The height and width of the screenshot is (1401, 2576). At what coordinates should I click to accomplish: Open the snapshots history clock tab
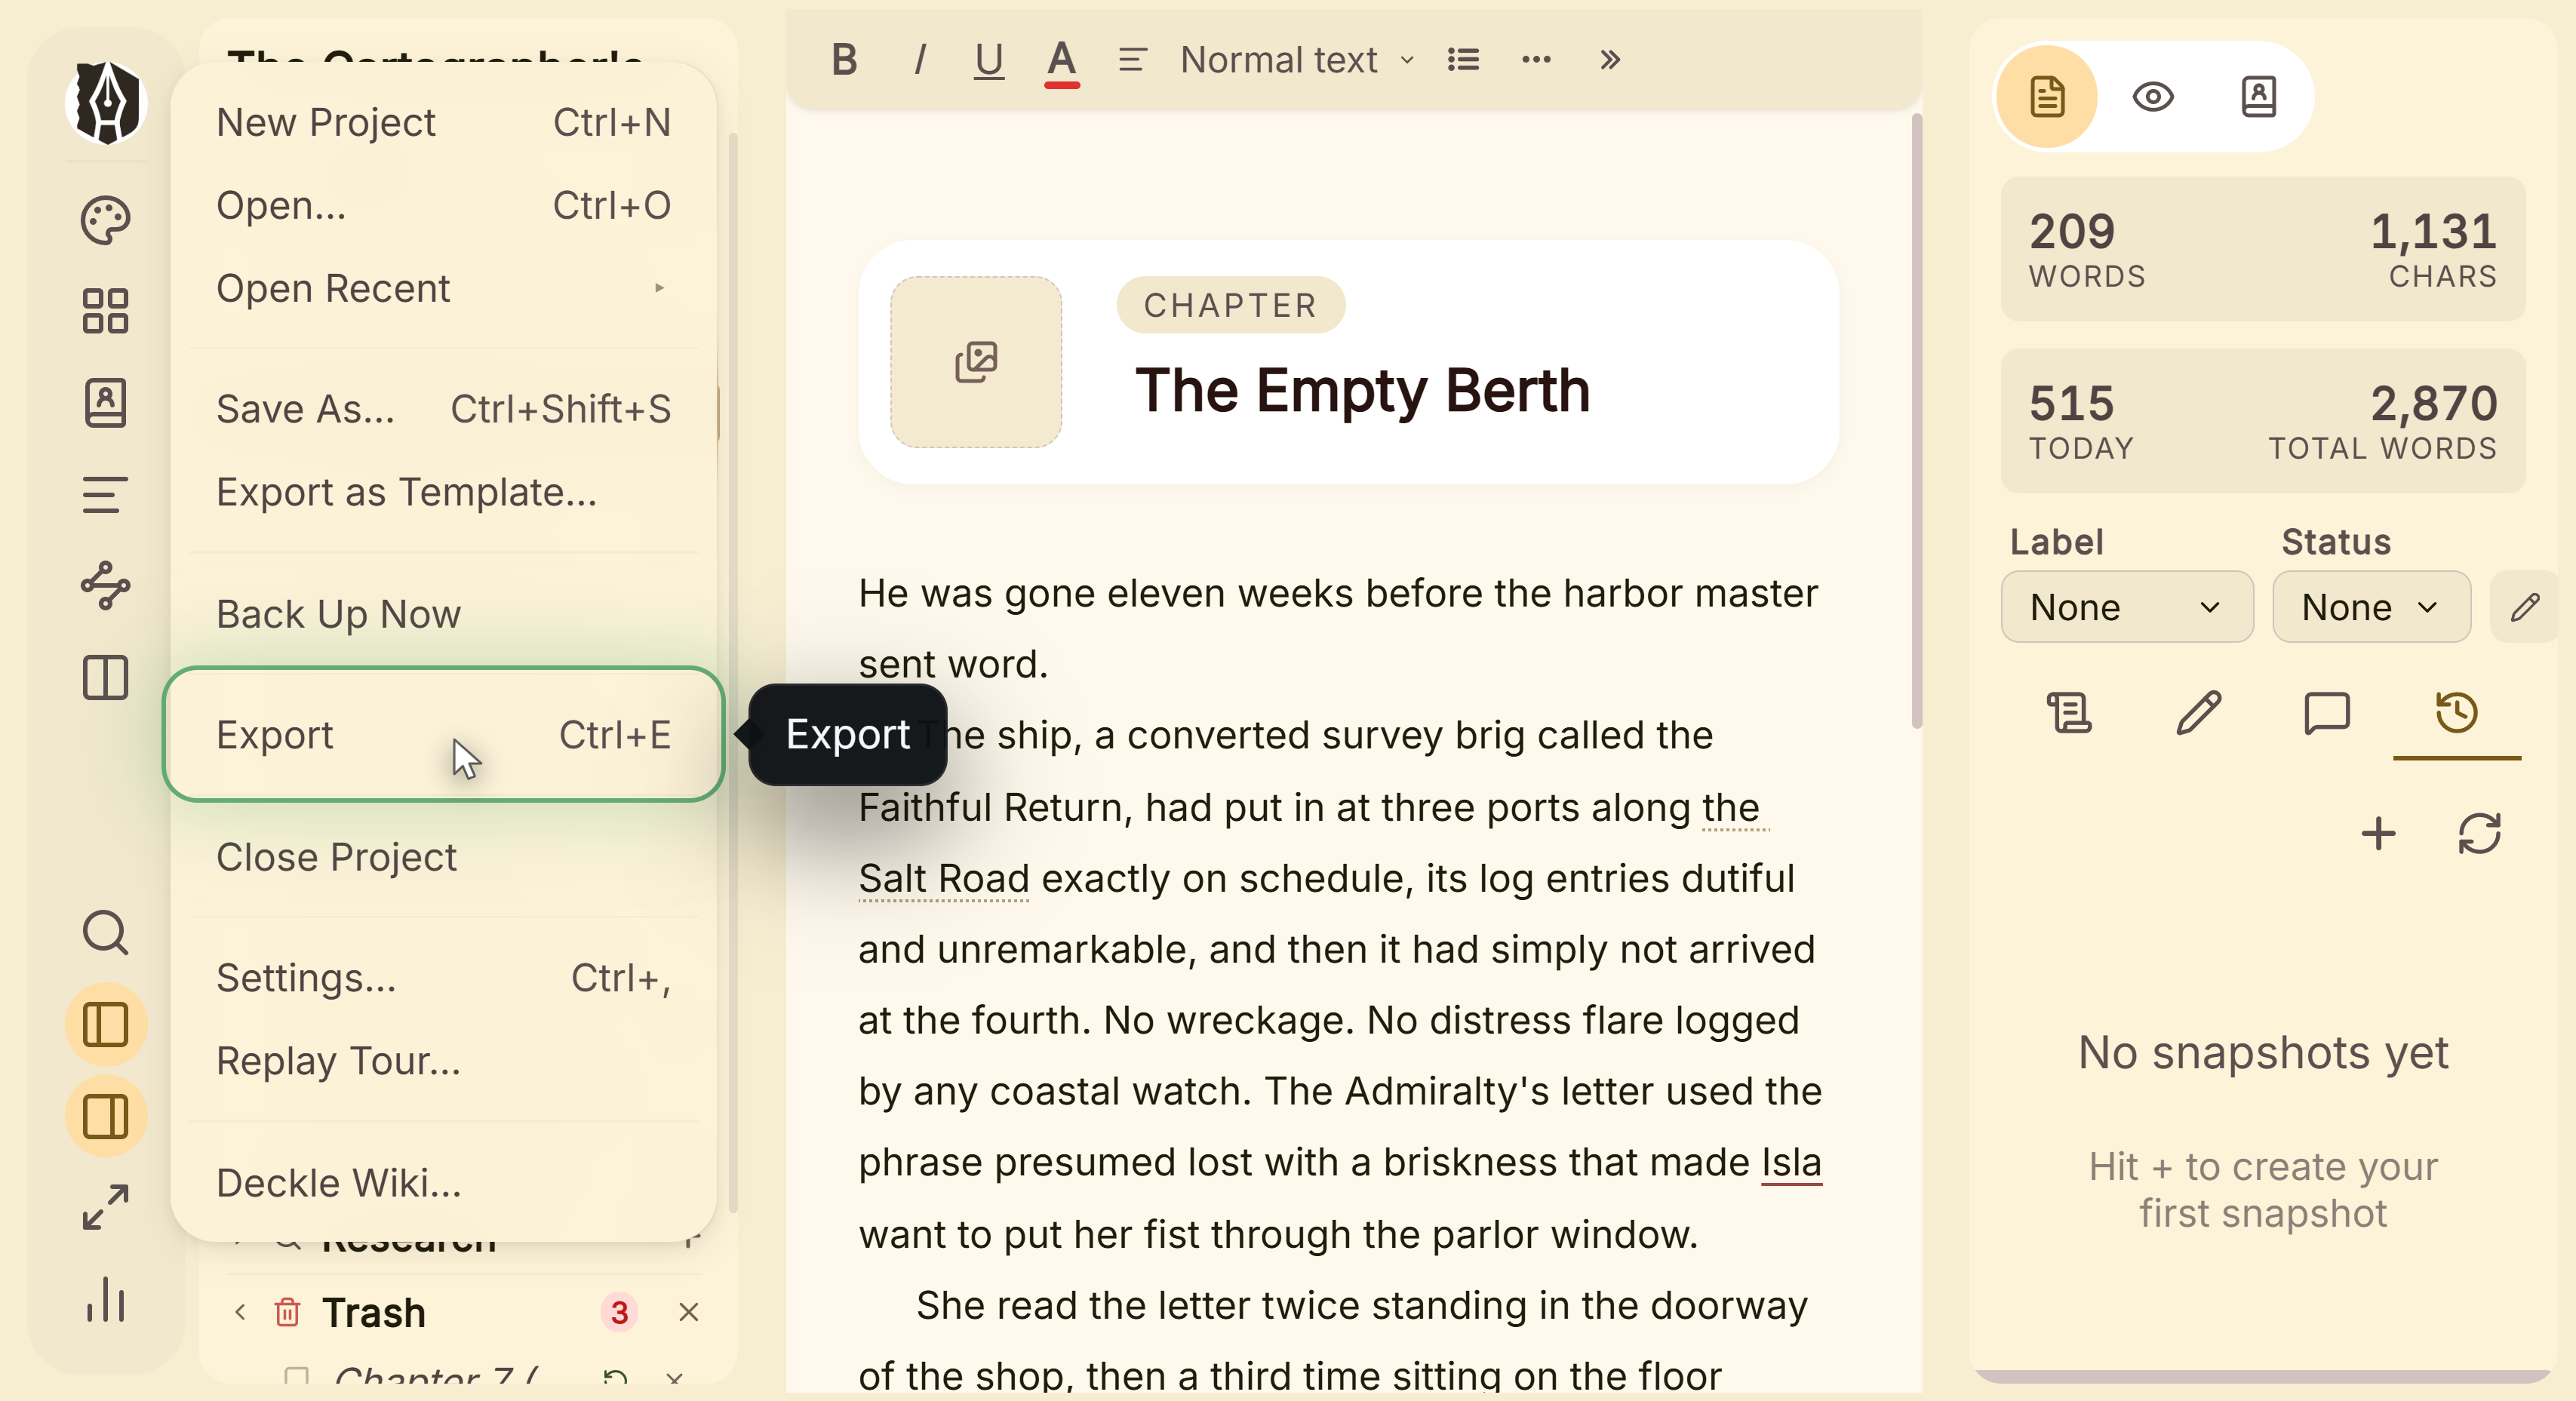[x=2457, y=713]
